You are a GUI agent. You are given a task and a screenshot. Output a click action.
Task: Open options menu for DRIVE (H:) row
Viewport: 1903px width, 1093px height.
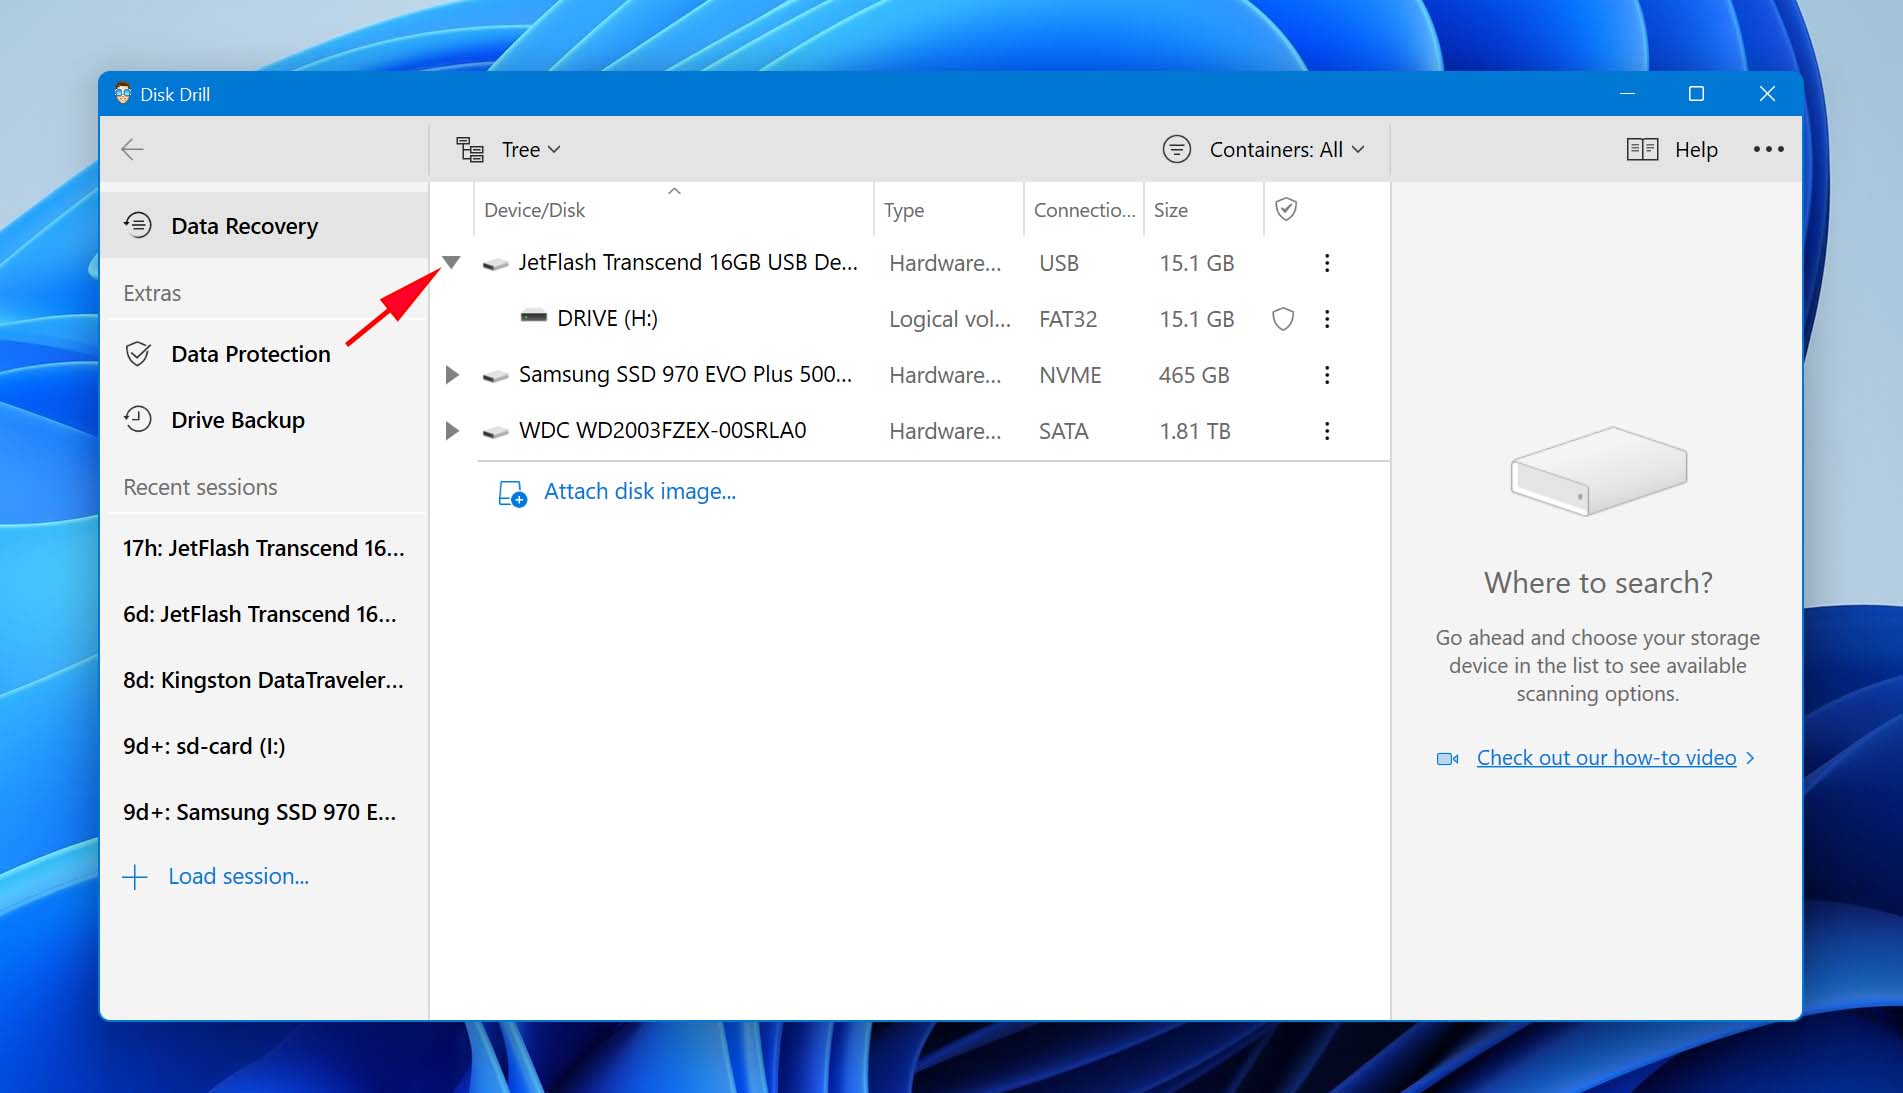(x=1327, y=319)
